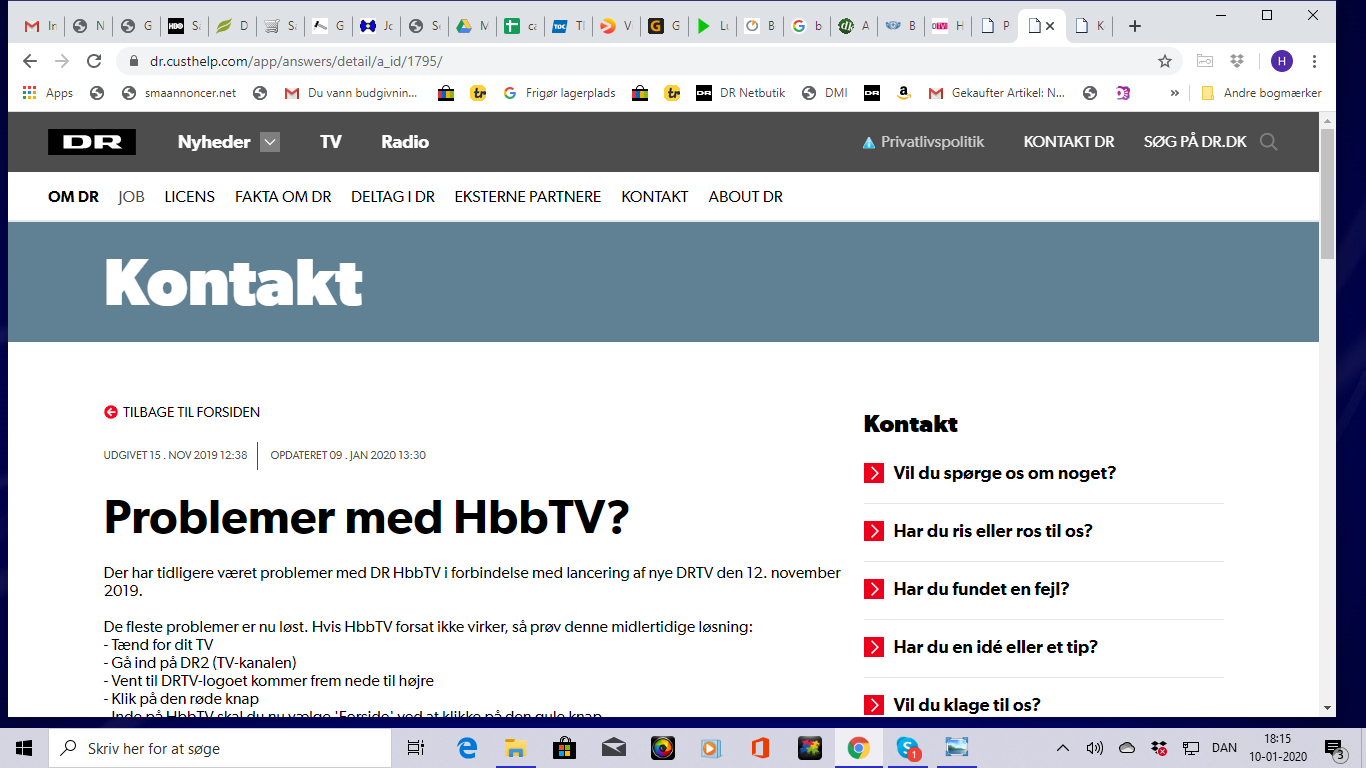Select FAKTA OM DR in navigation

coord(283,197)
